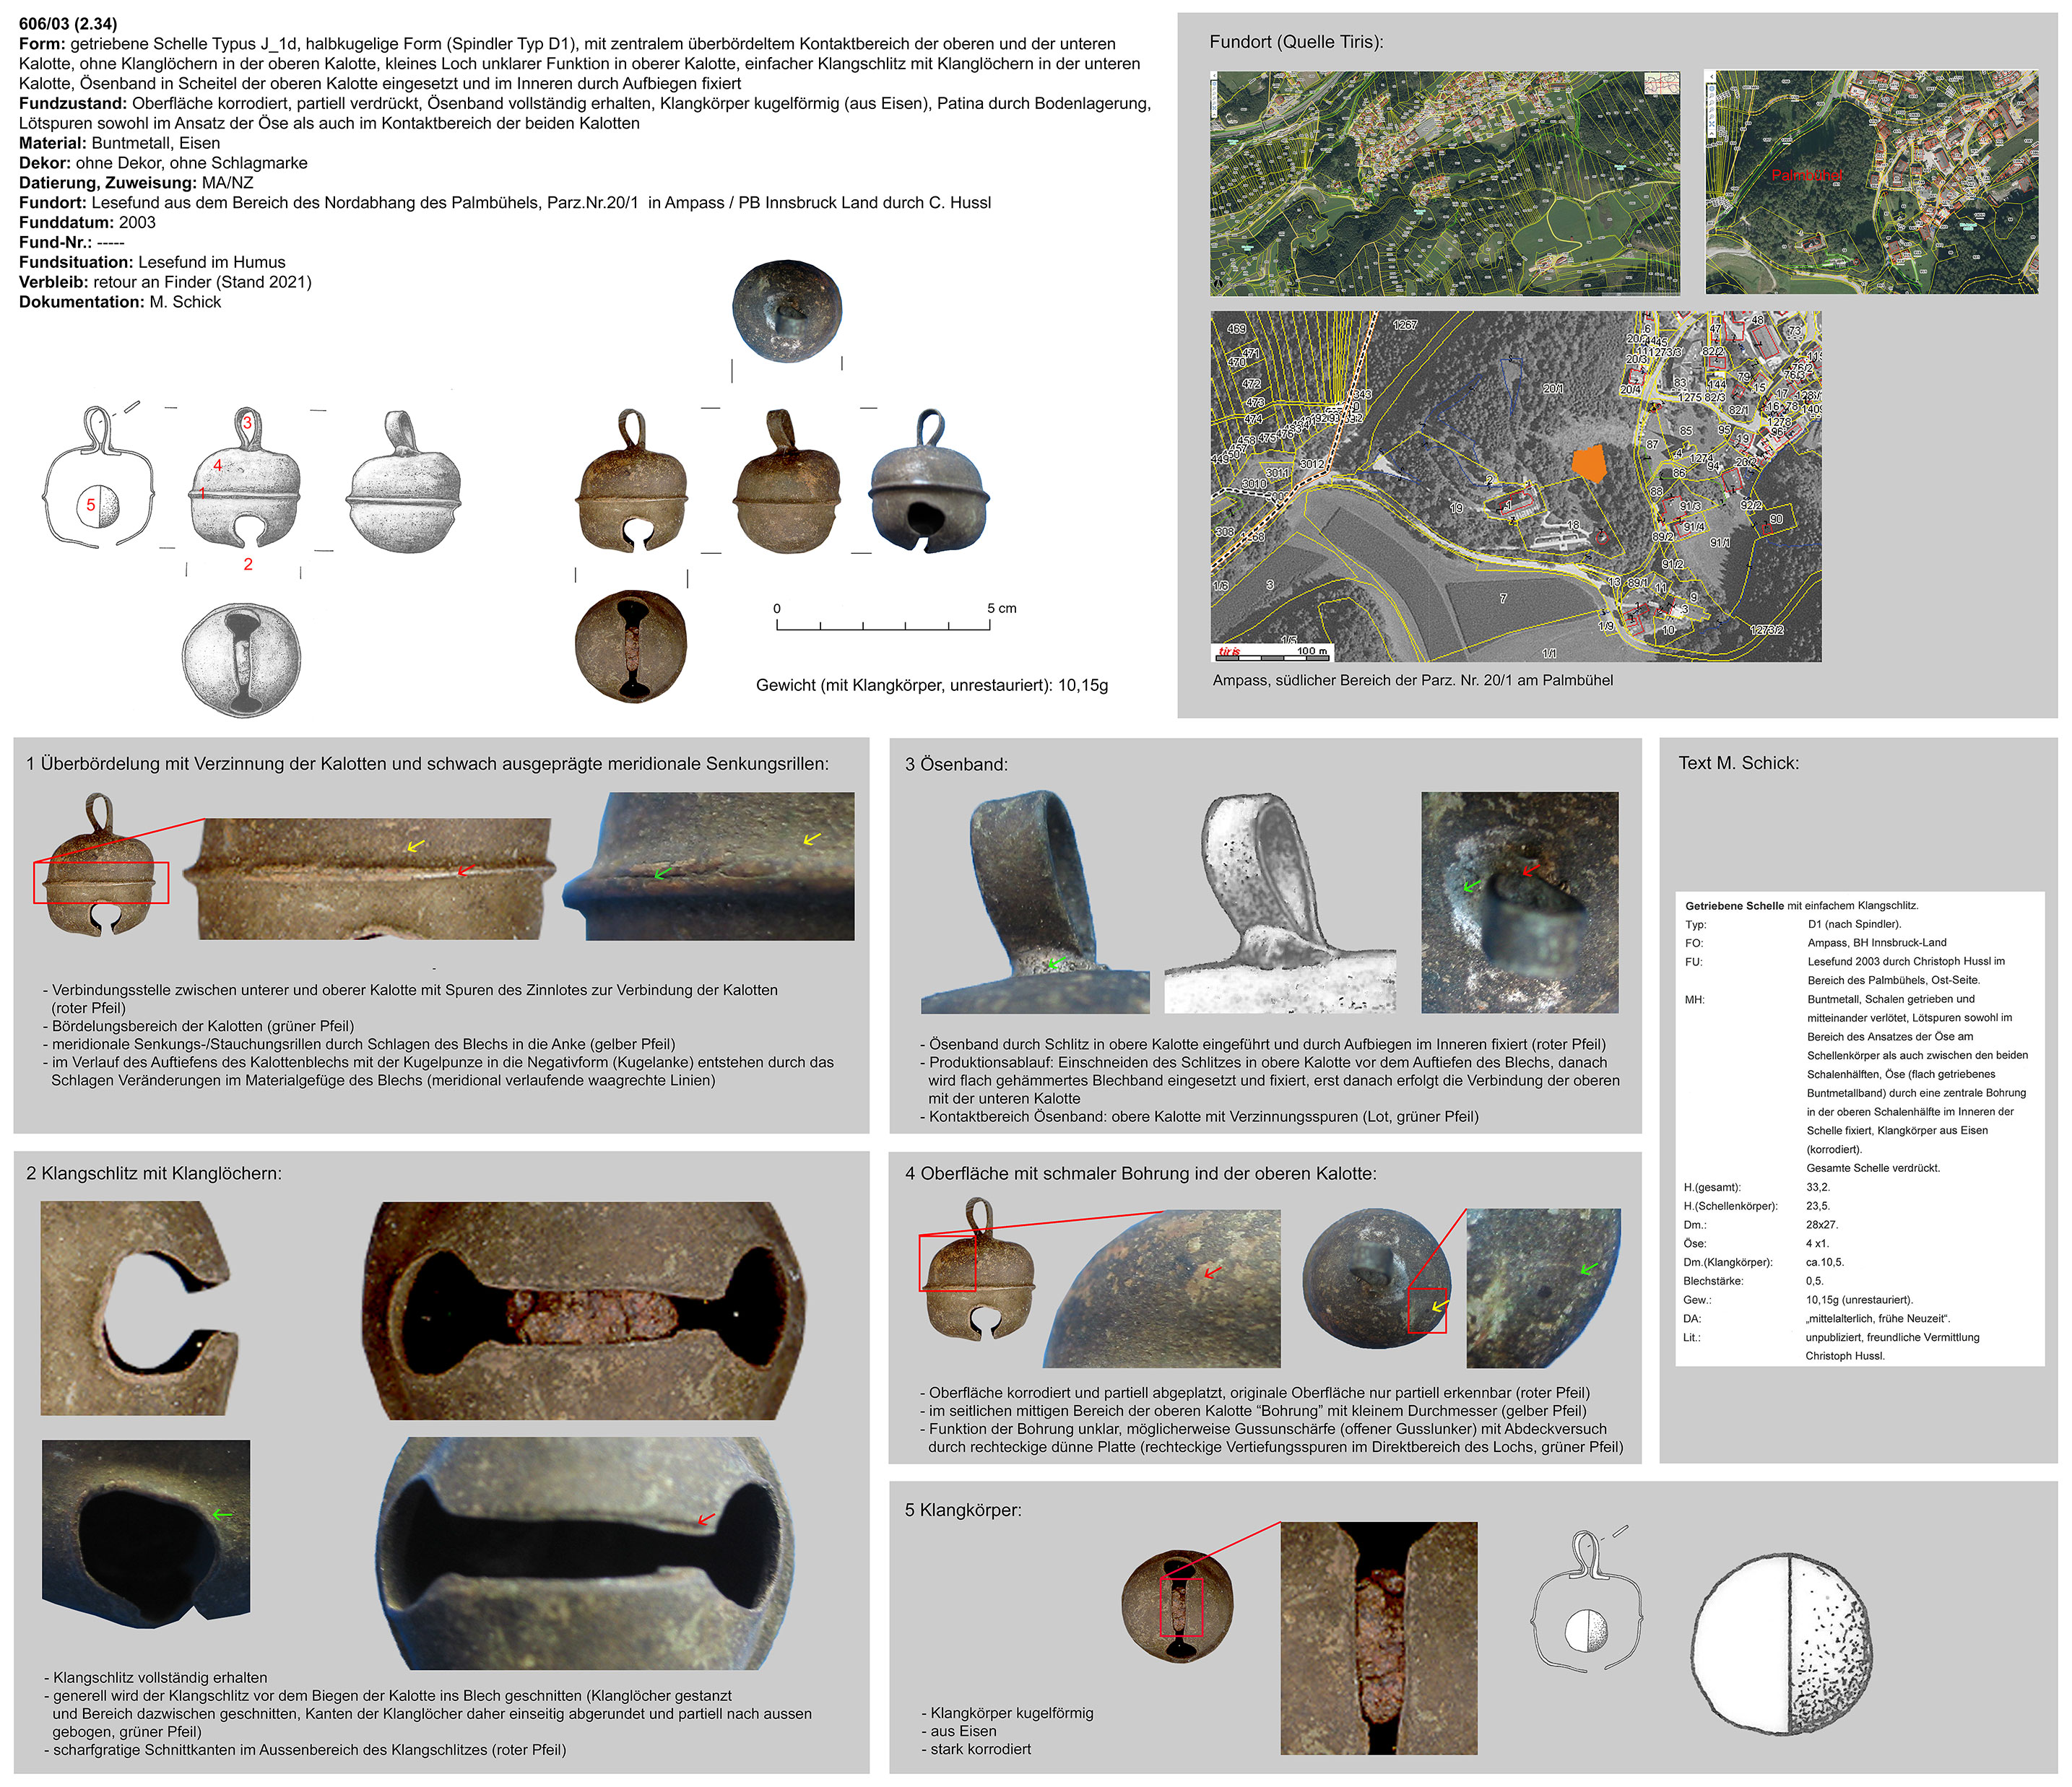The width and height of the screenshot is (2072, 1787).
Task: Click the '3 Ösenband:' section heading
Action: [956, 764]
